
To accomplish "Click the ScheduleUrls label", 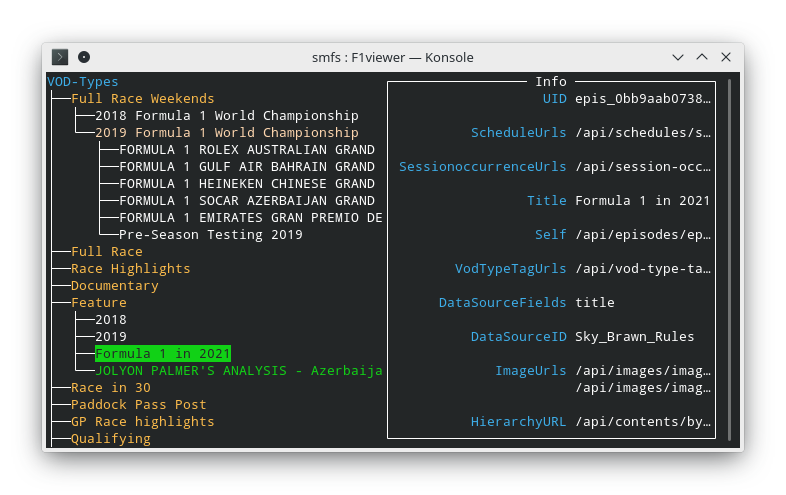I will tap(519, 133).
